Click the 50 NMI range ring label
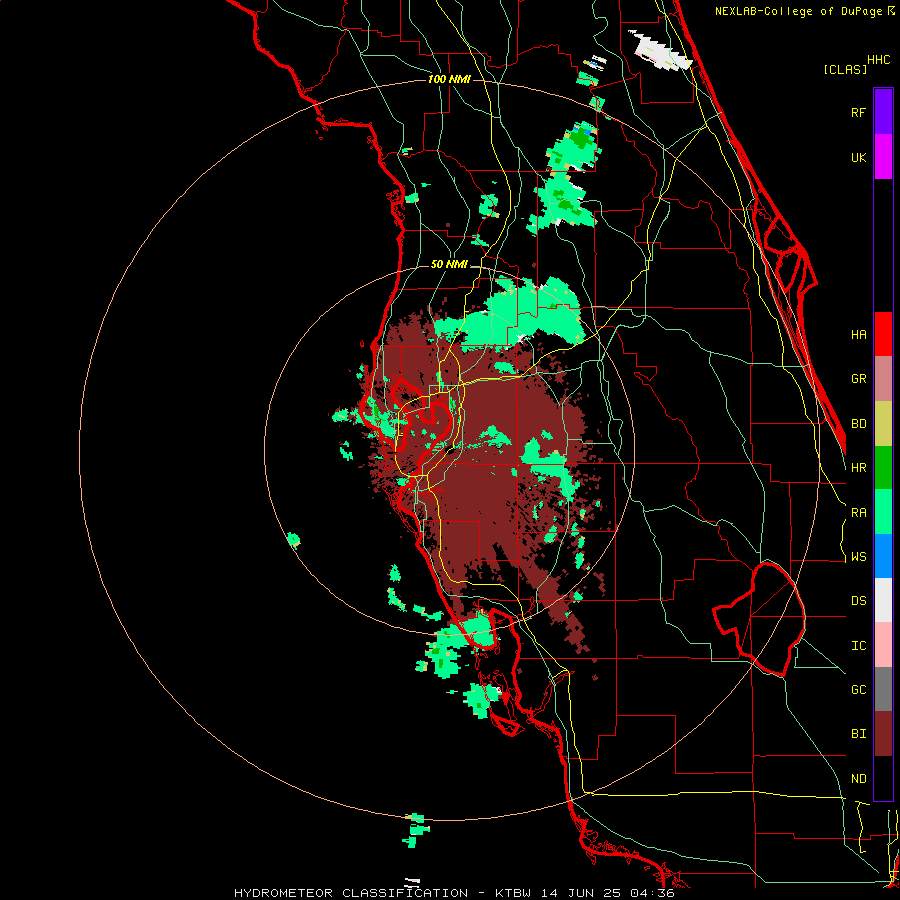The height and width of the screenshot is (900, 900). pos(449,264)
